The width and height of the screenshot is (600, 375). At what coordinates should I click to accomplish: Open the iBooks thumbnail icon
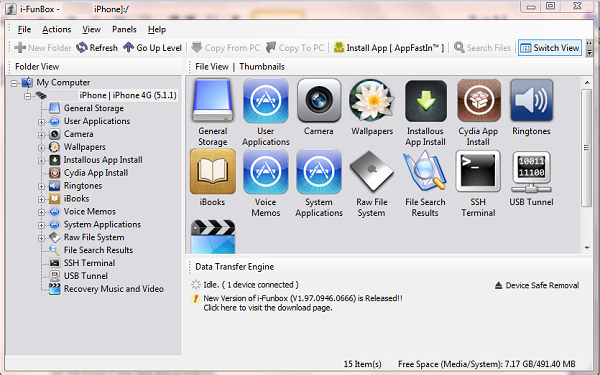point(213,171)
